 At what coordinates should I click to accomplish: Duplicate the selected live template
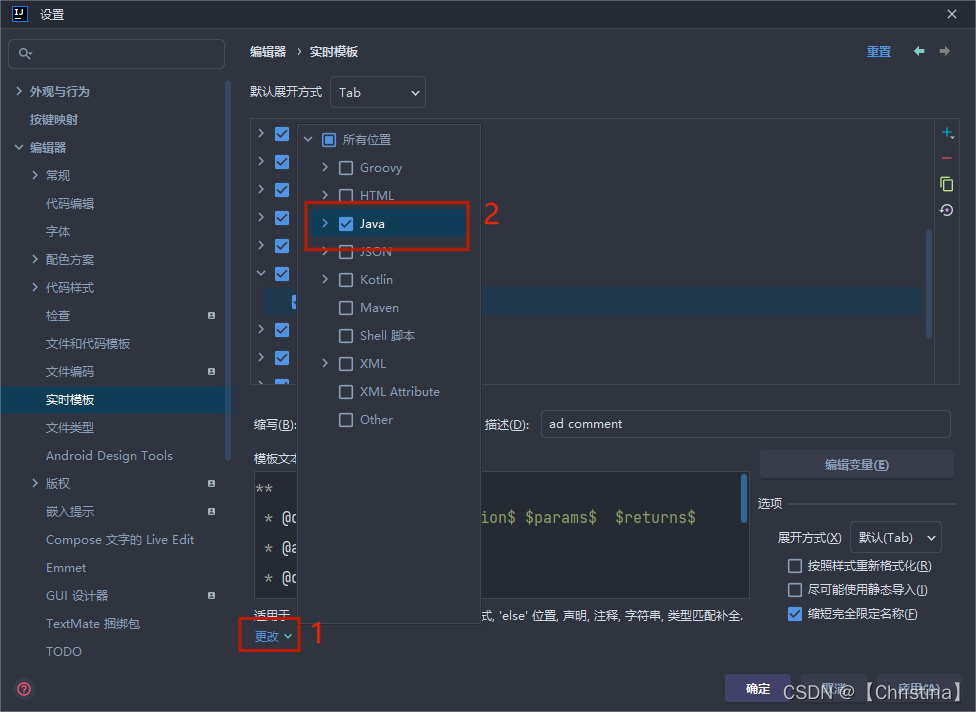coord(947,184)
